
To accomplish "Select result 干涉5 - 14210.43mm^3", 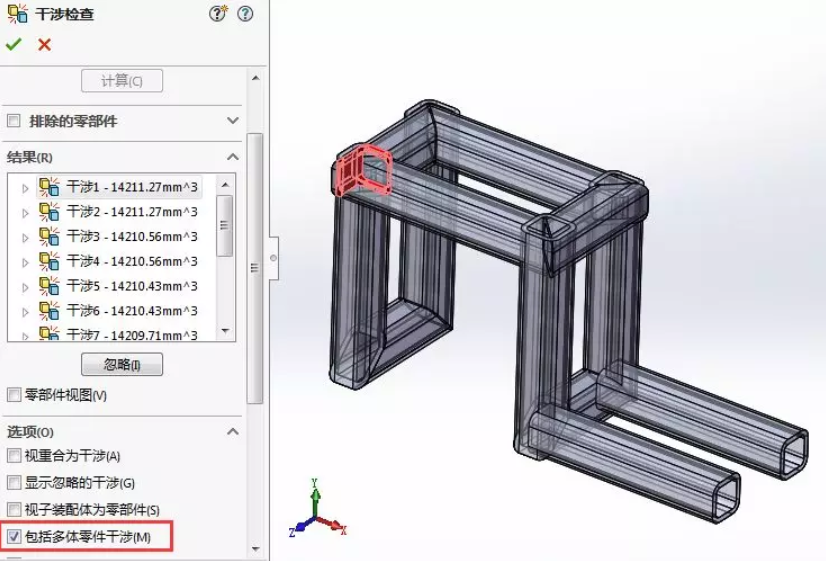I will pyautogui.click(x=132, y=286).
